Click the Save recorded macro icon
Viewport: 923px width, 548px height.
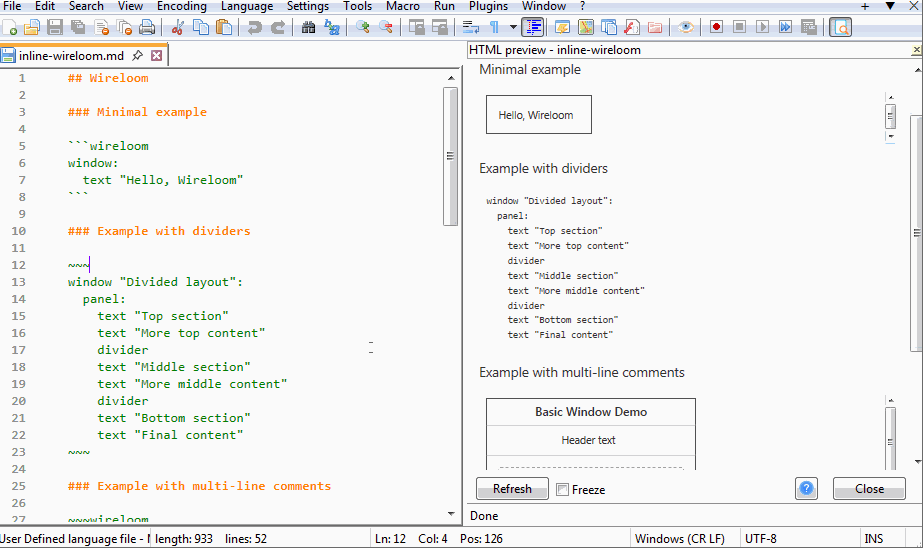pos(809,27)
